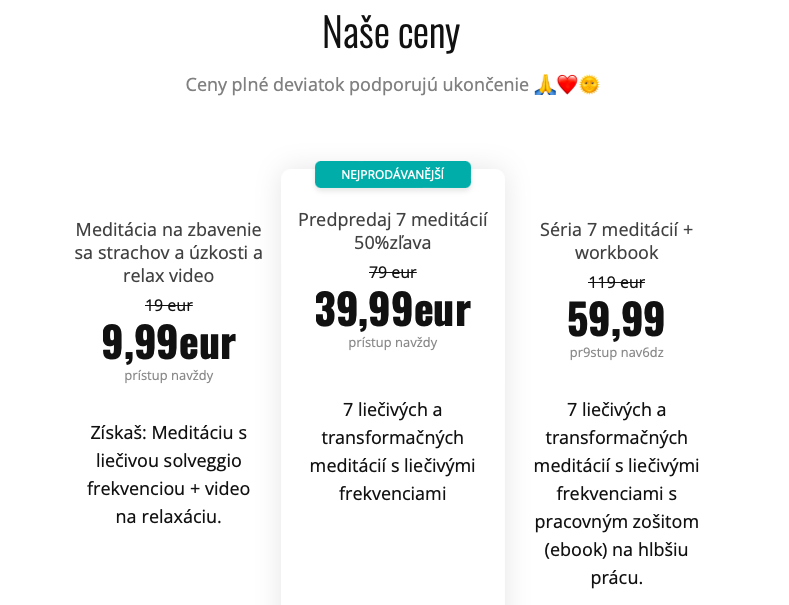Click the NEJPRODÁVANĚJŠÍ badge
789x605 pixels.
point(393,175)
